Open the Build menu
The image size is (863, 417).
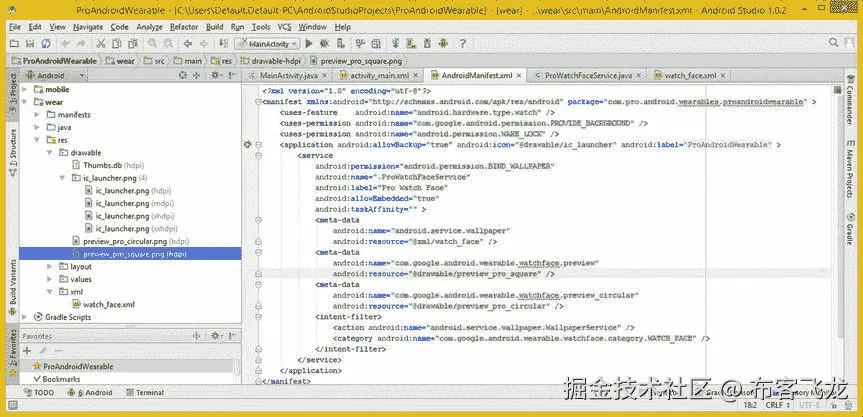[x=214, y=27]
